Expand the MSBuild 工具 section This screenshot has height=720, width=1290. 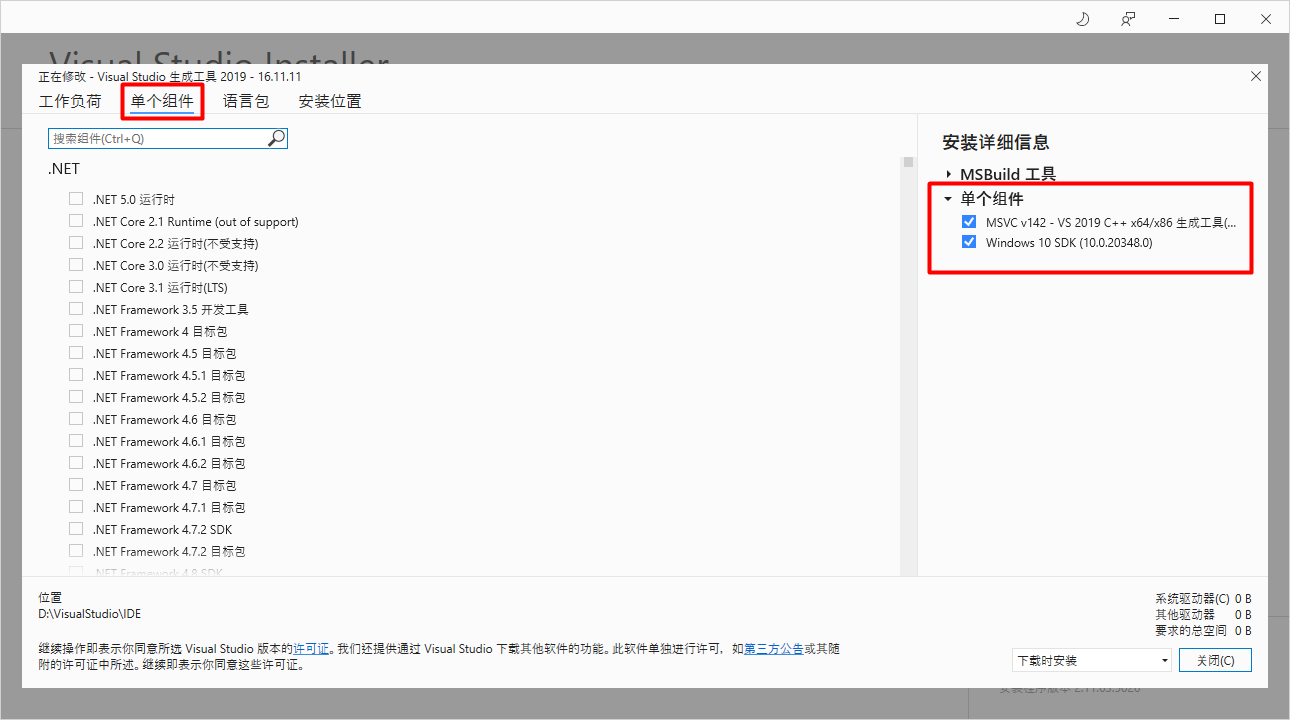pos(948,174)
